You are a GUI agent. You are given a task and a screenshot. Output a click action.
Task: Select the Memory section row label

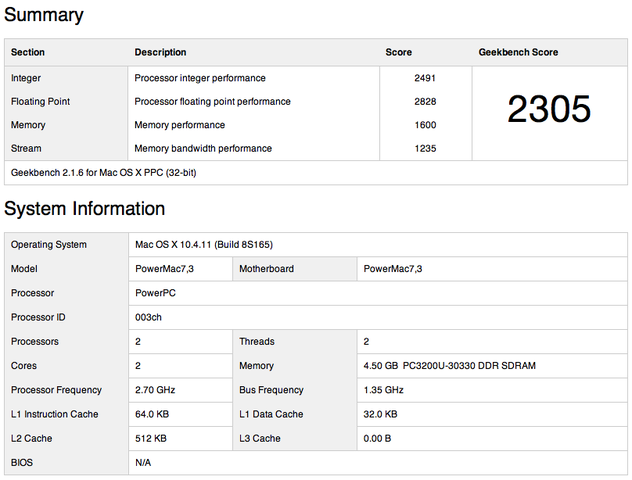click(x=28, y=125)
